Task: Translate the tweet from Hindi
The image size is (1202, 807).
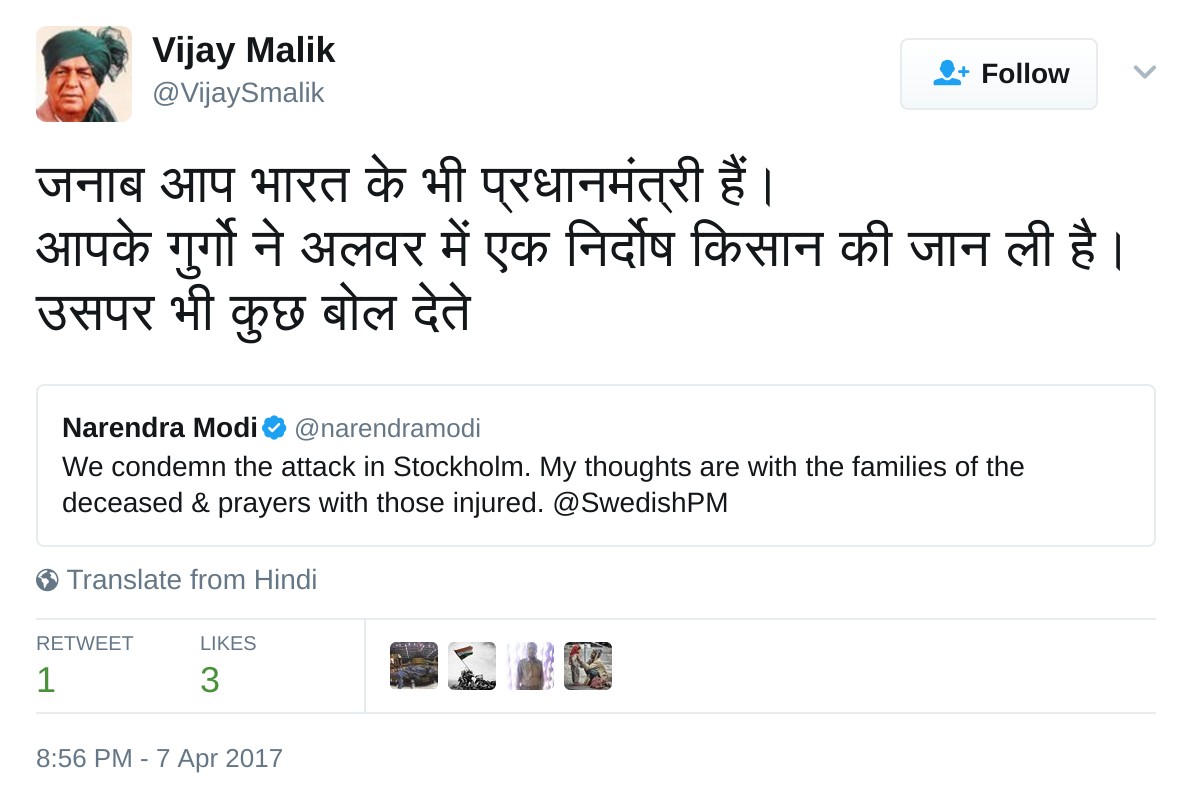Action: tap(191, 580)
